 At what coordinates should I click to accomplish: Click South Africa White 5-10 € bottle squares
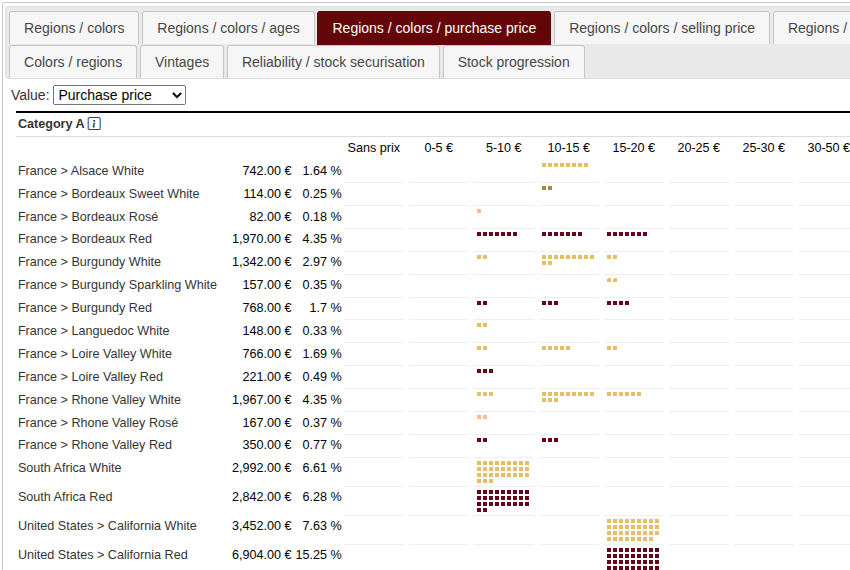(x=503, y=470)
